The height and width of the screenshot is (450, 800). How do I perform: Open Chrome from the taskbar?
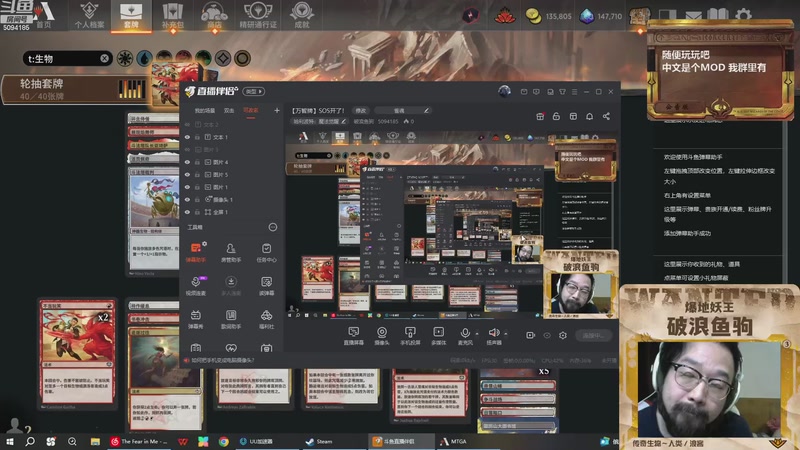click(x=223, y=441)
